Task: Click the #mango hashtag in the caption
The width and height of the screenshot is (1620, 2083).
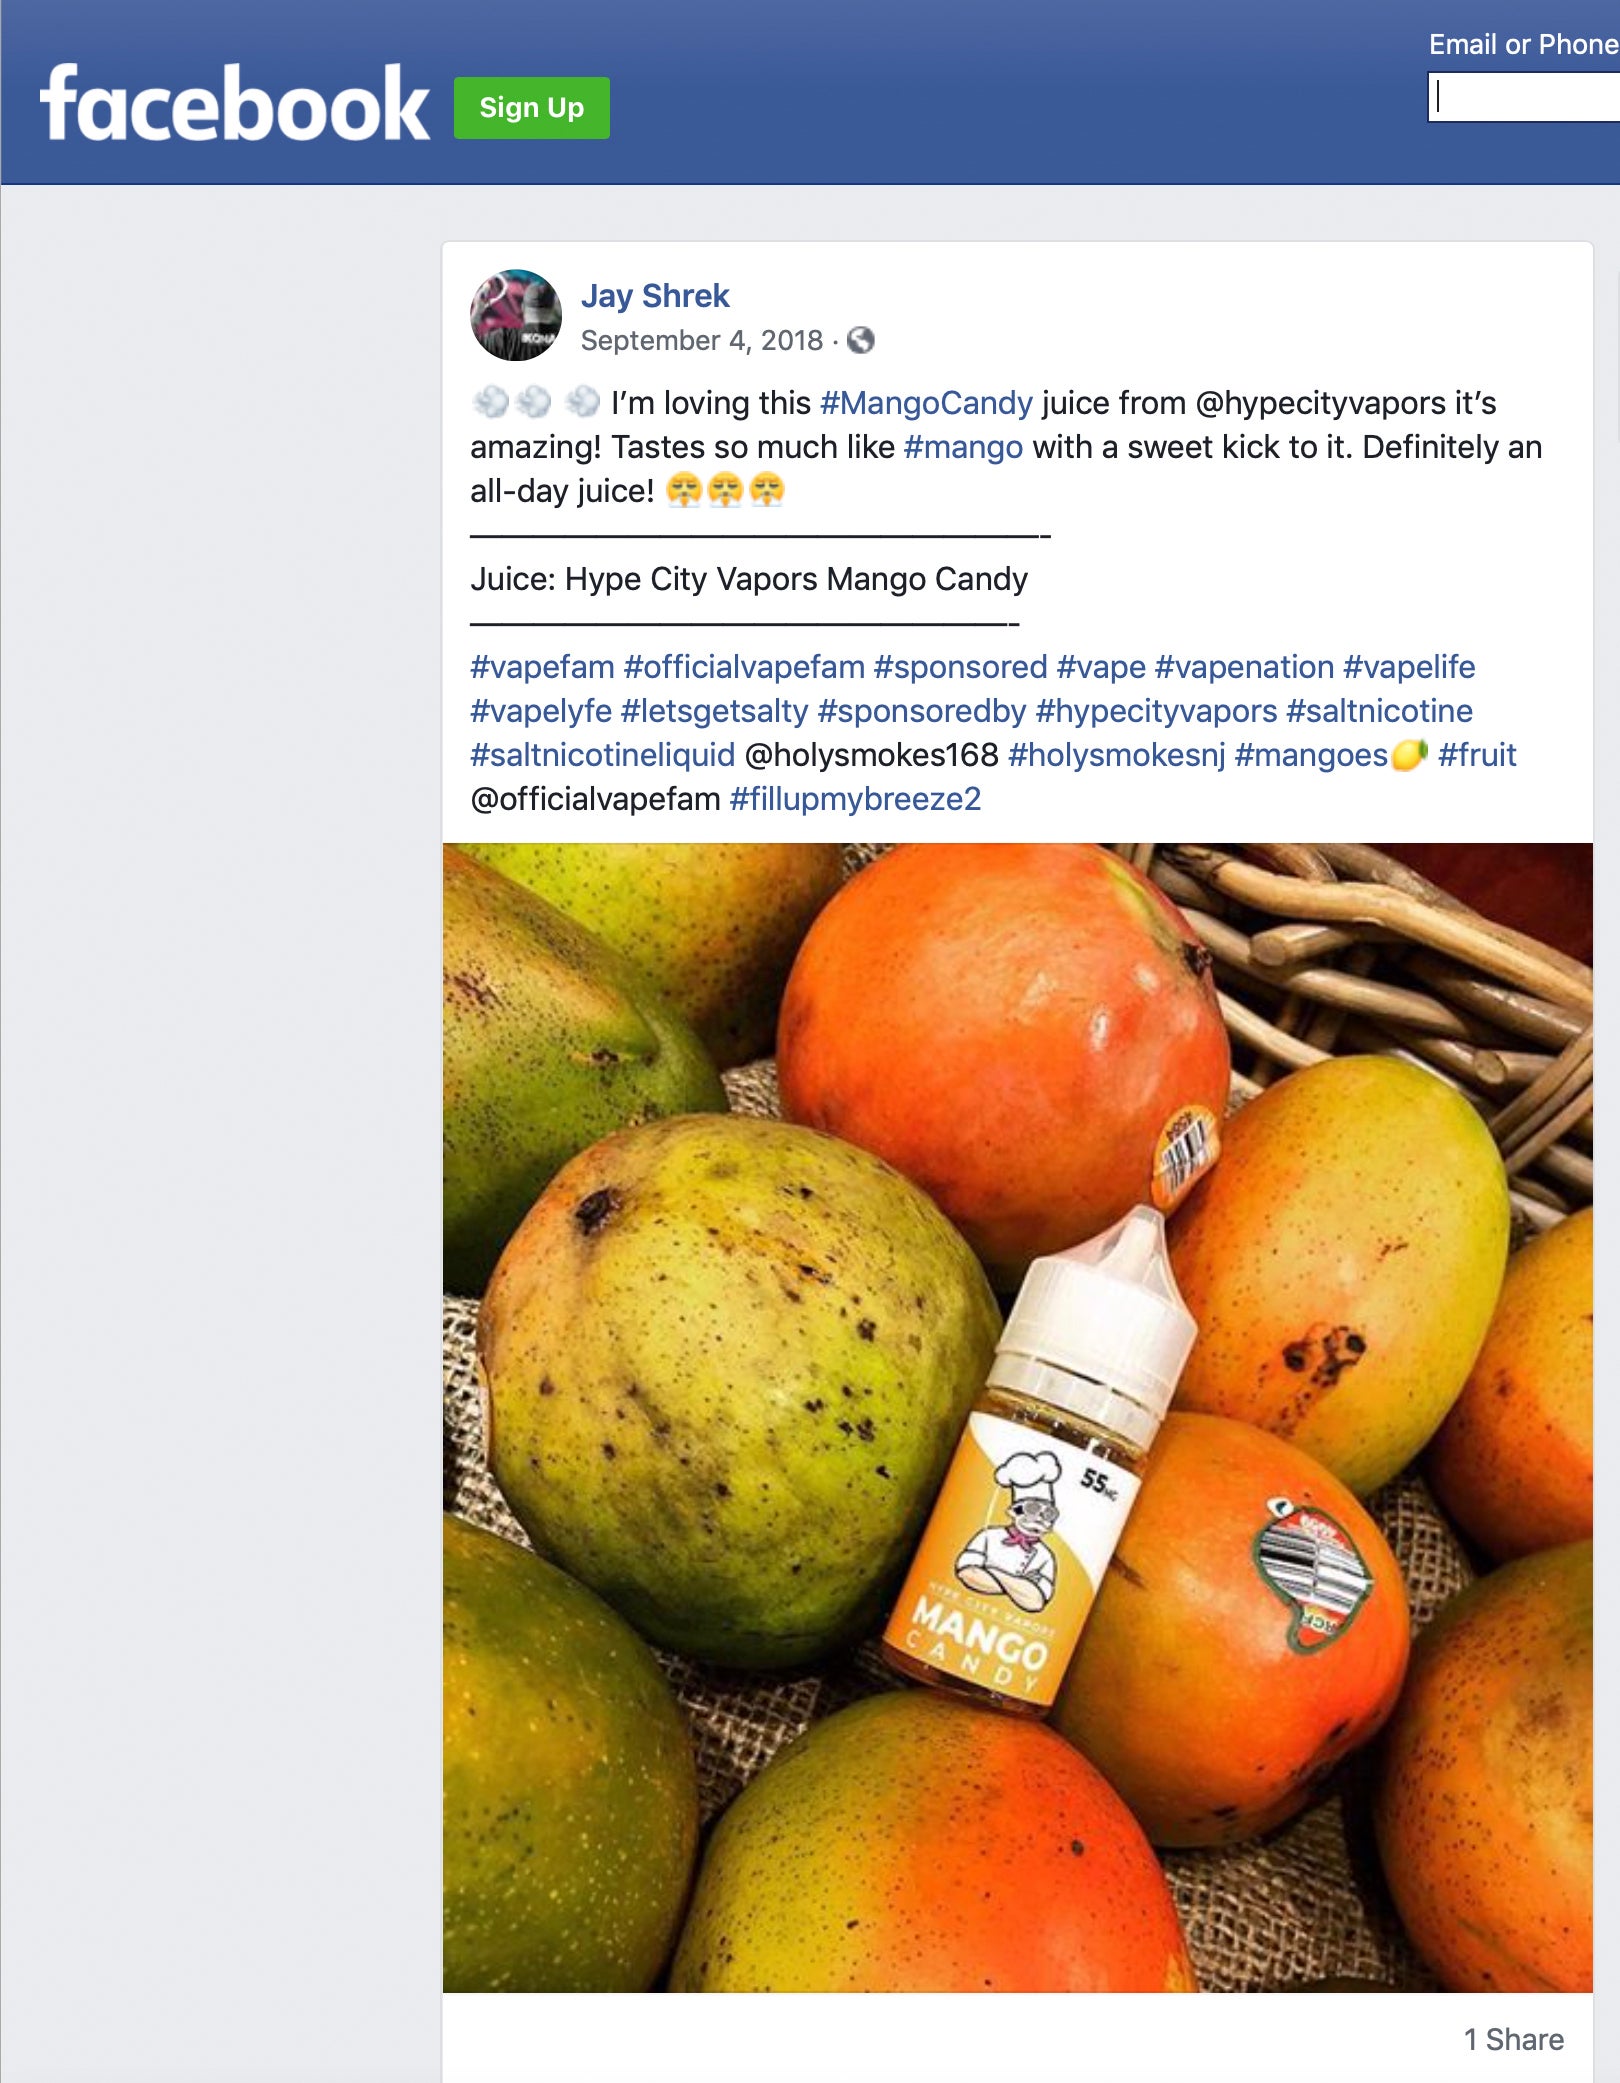Action: click(x=963, y=446)
